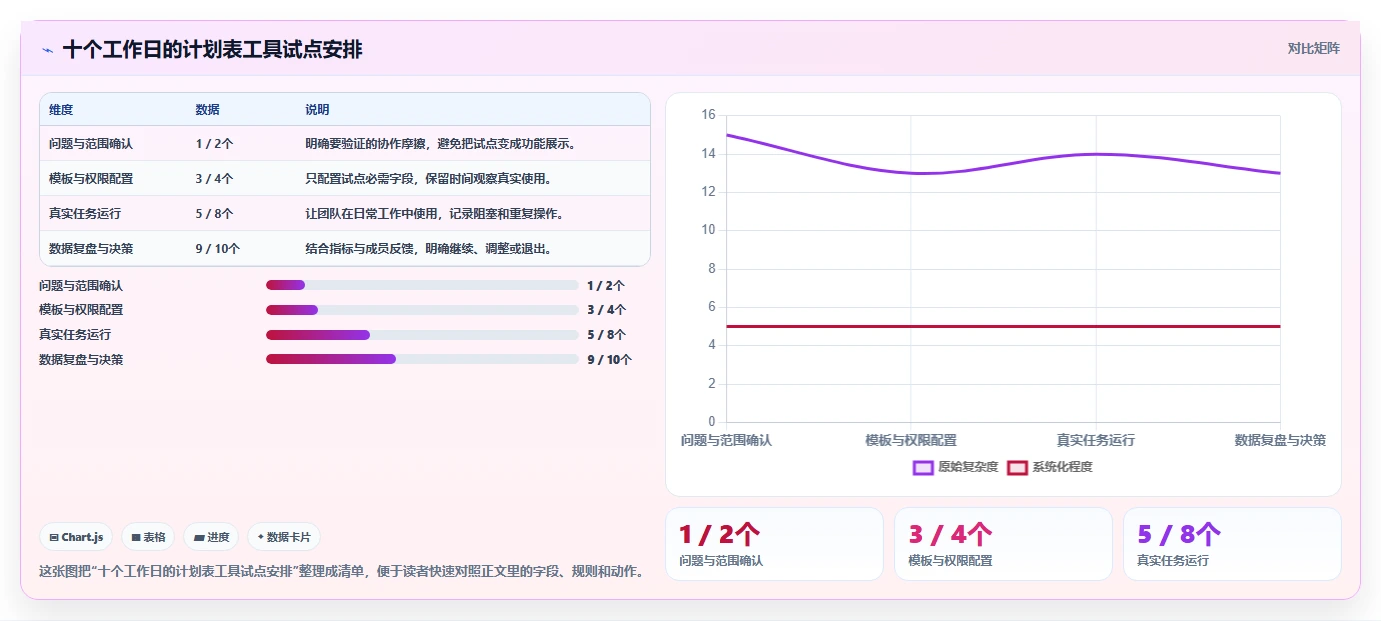1381x621 pixels.
Task: Click the lightning icon beside the title
Action: (47, 50)
